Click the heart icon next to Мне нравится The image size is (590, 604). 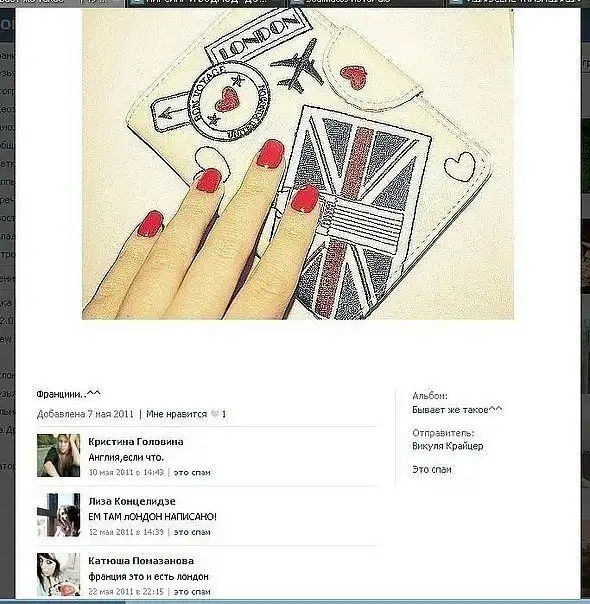coord(215,414)
